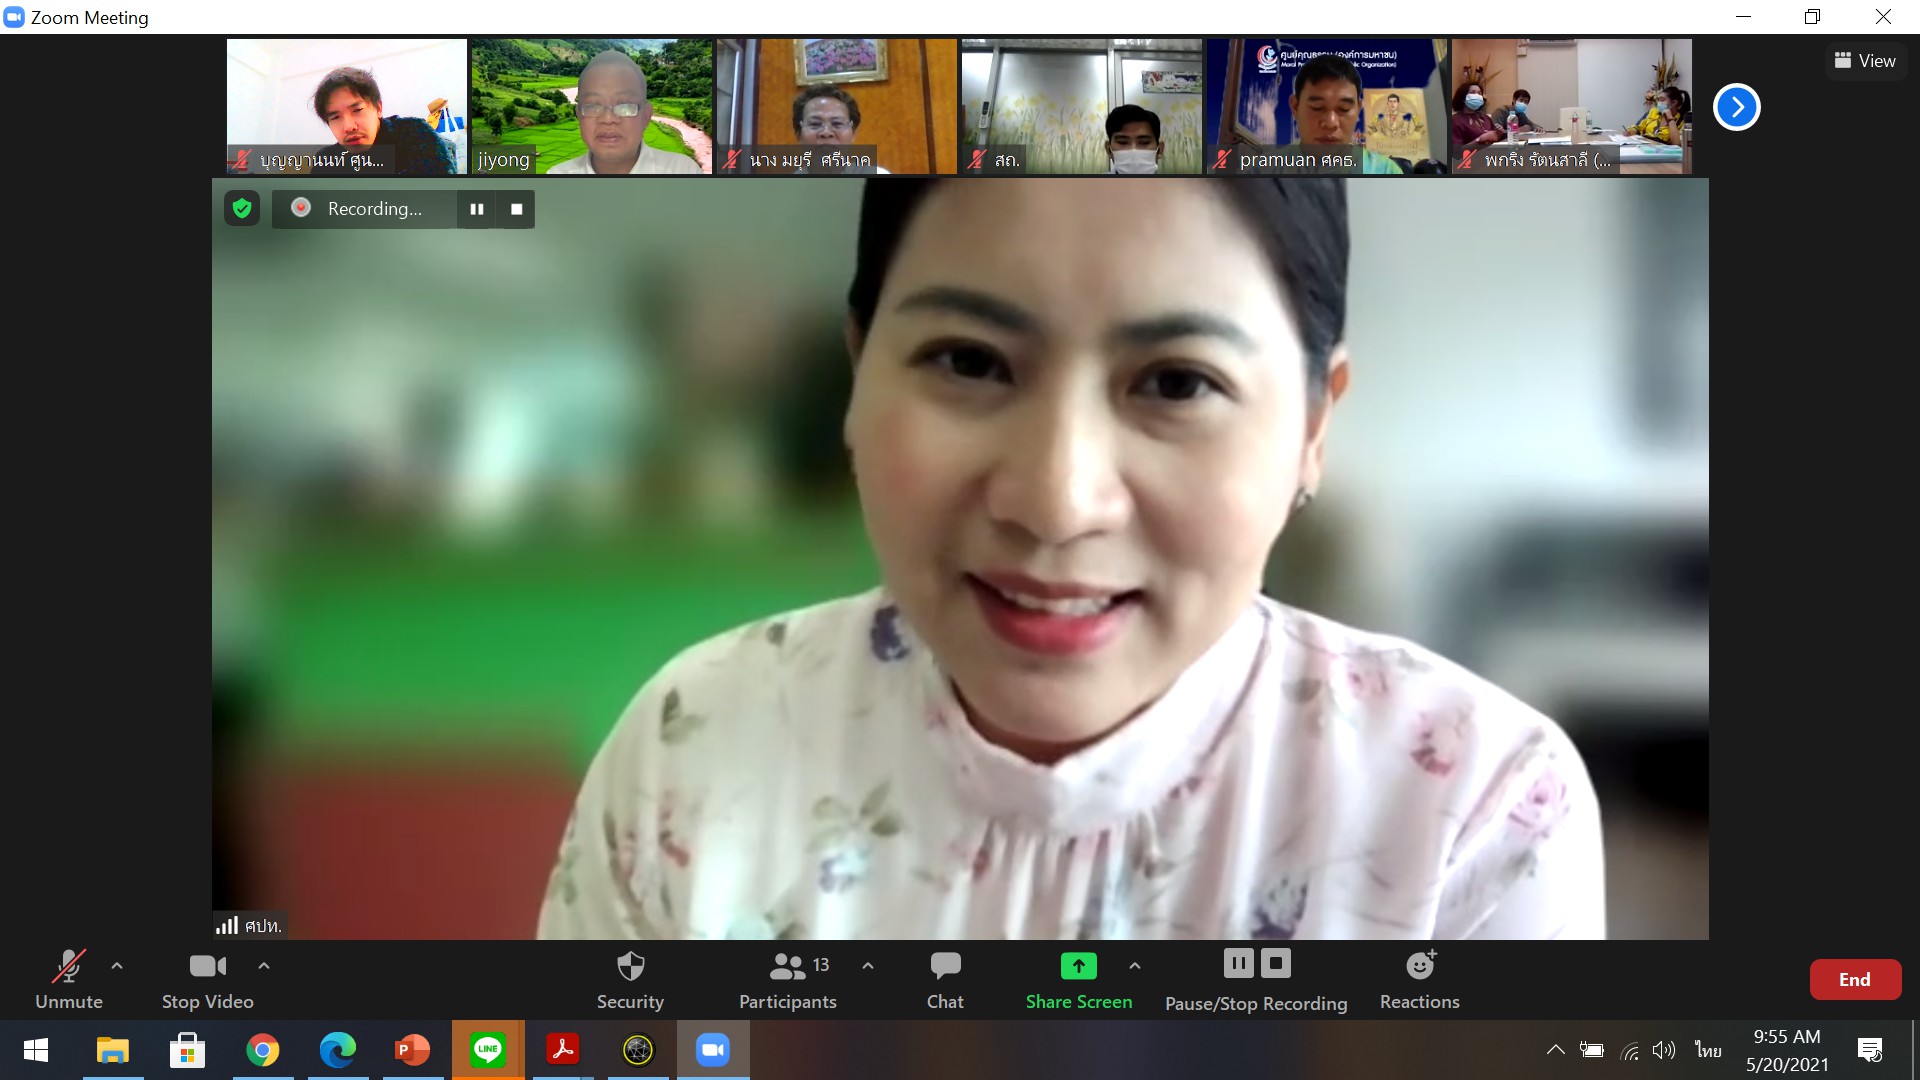
Task: Click battery icon in system tray
Action: click(1591, 1050)
